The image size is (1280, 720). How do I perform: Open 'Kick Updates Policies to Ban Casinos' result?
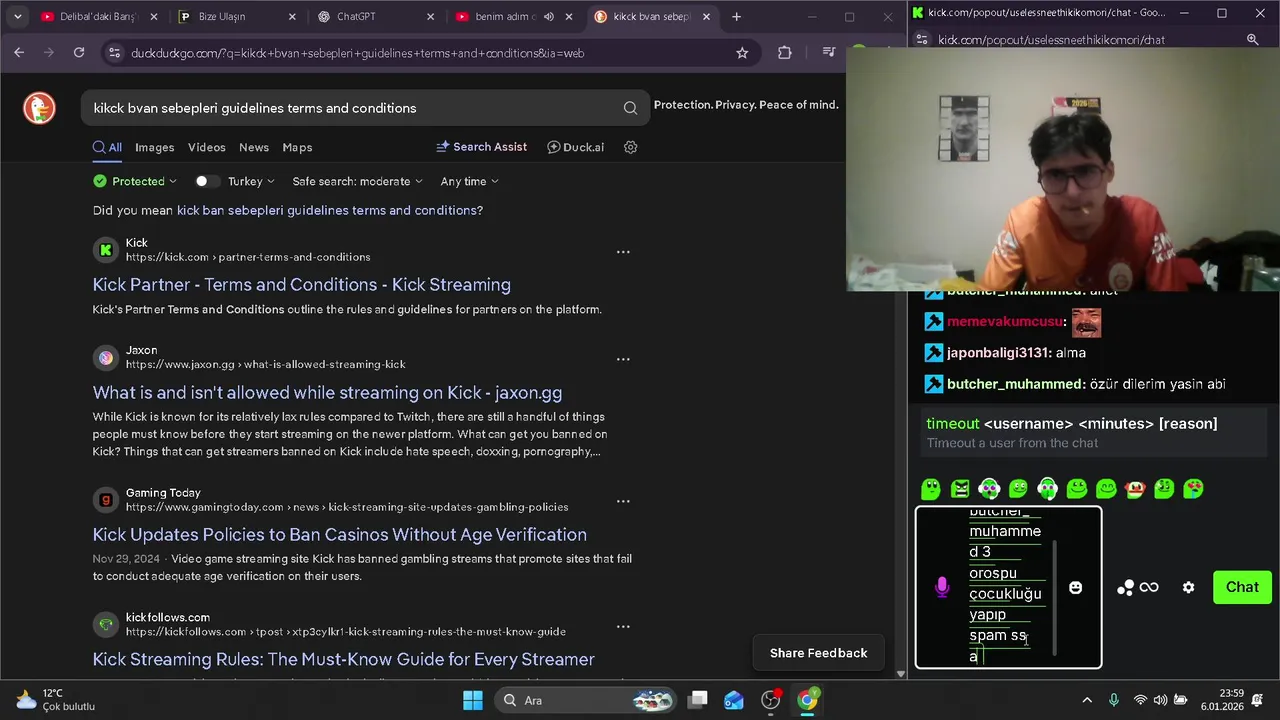(339, 535)
